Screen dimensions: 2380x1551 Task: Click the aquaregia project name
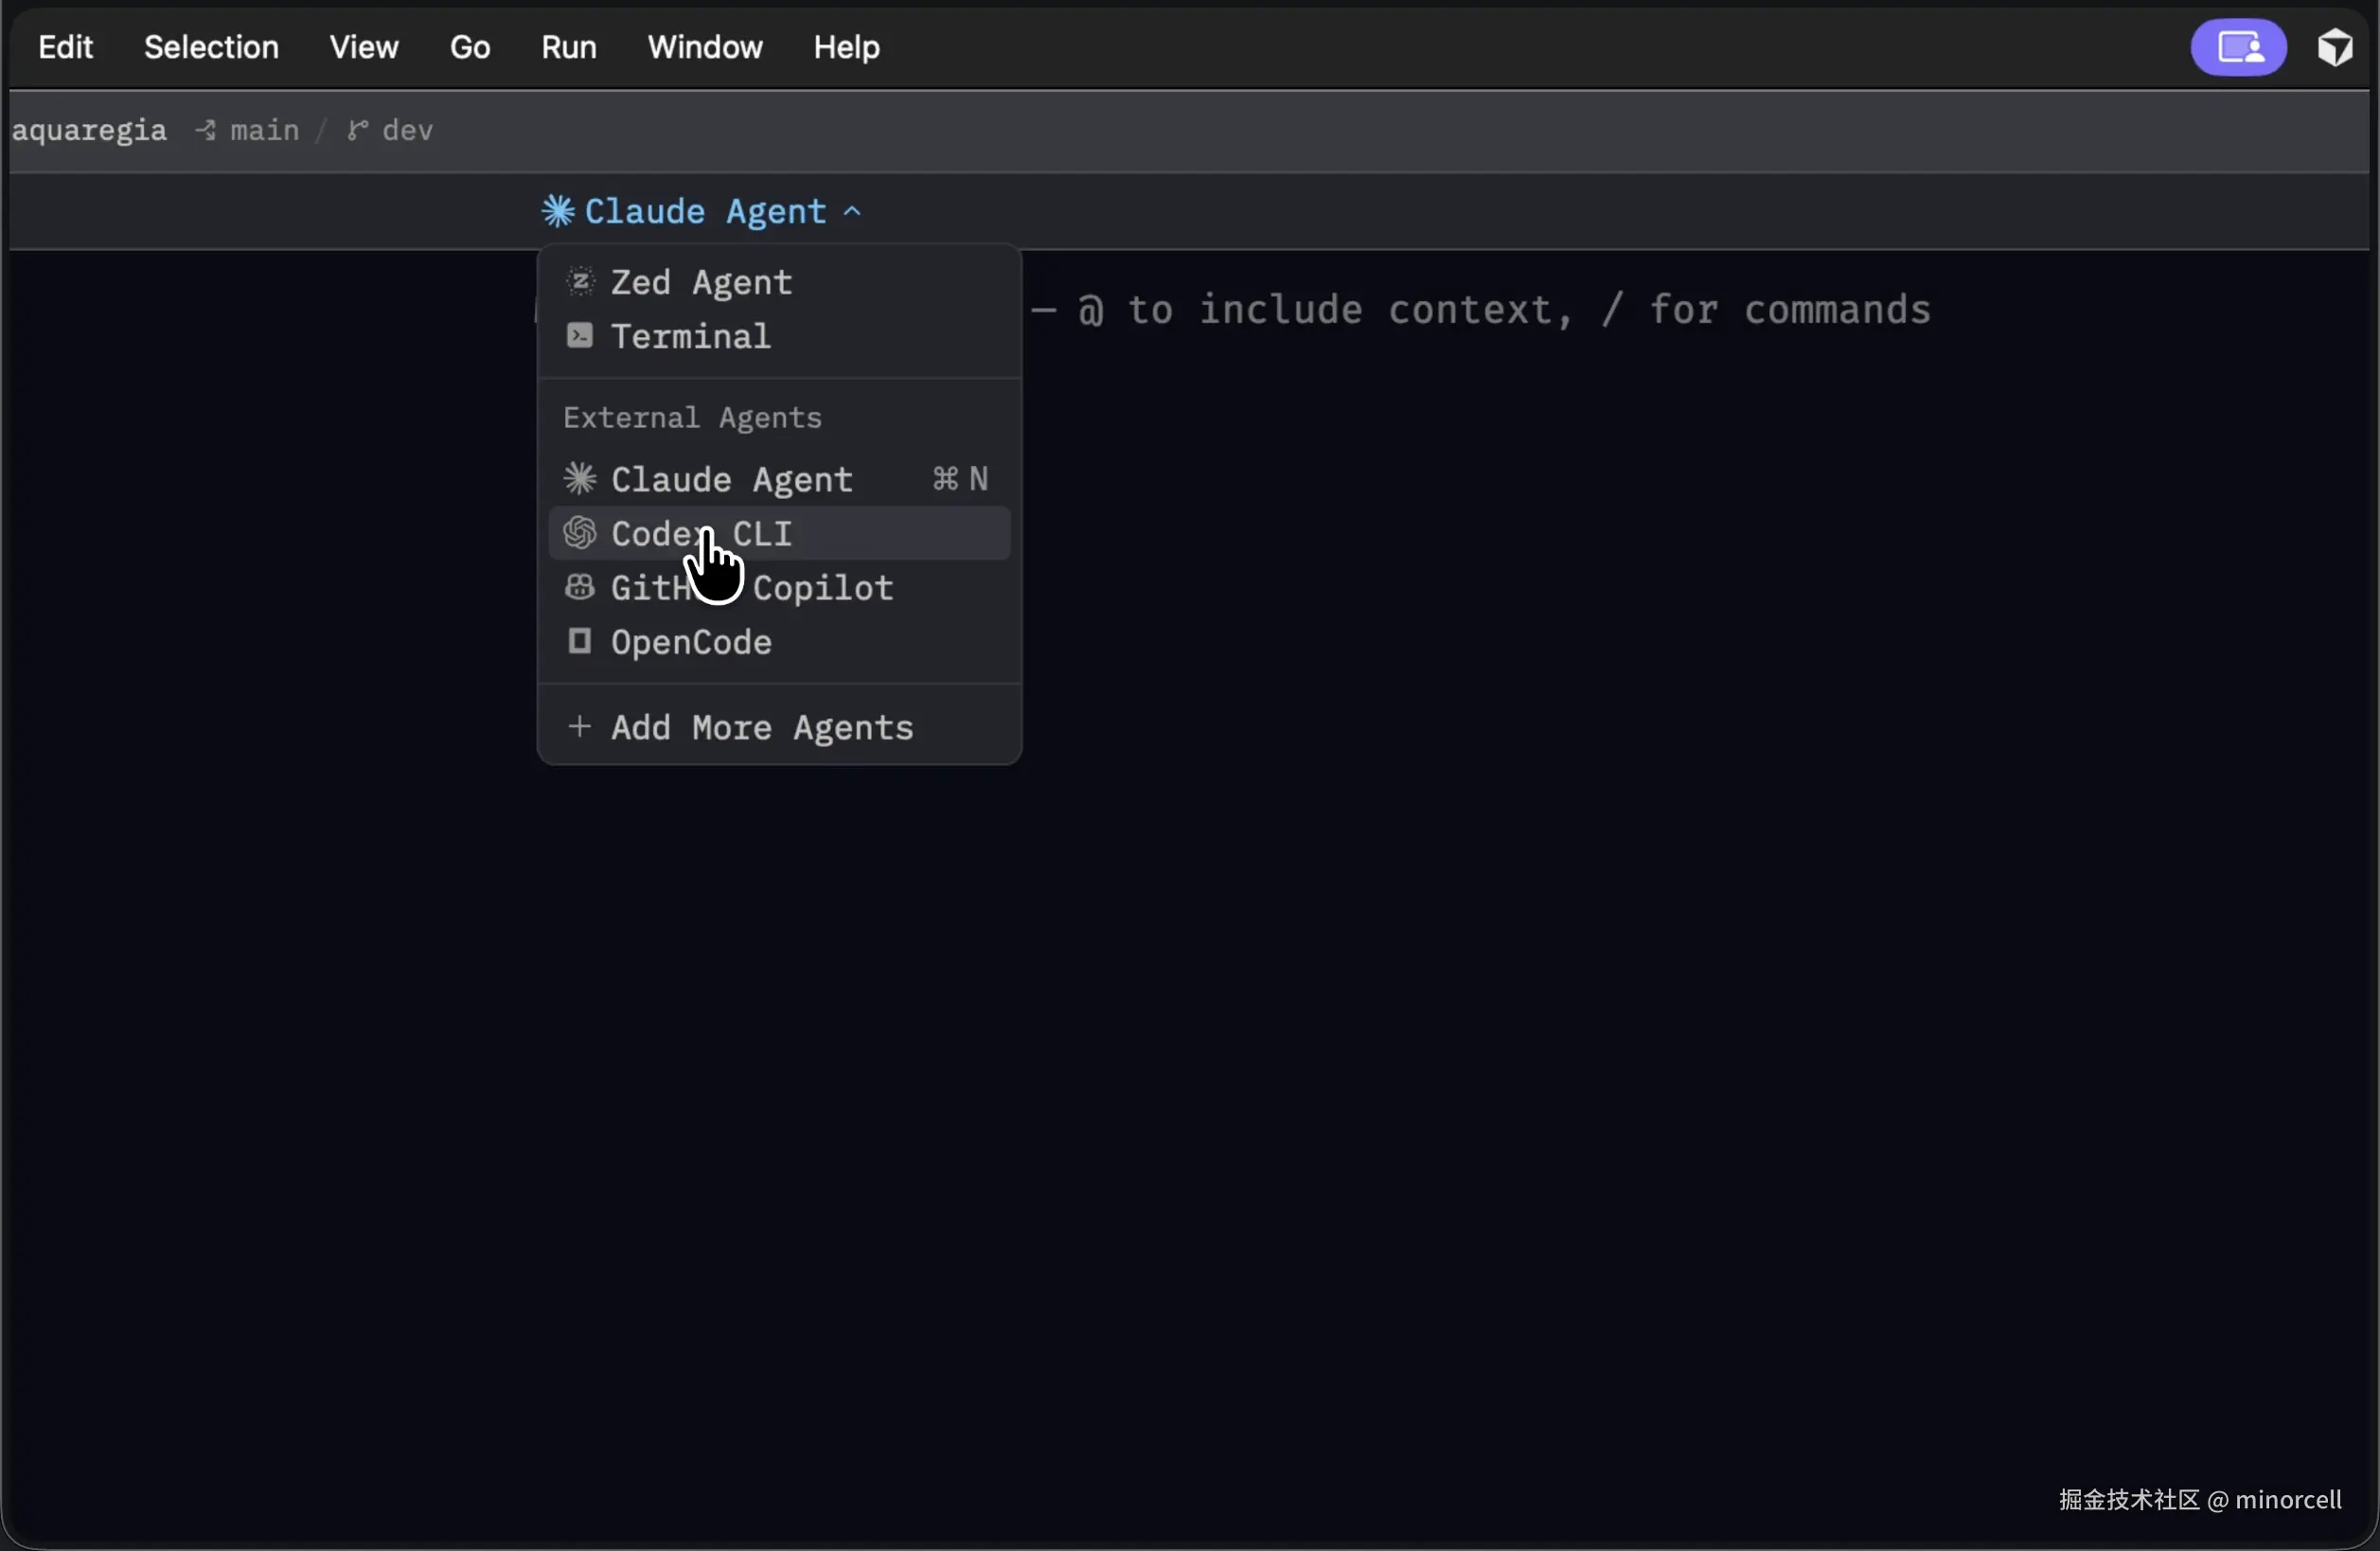[x=89, y=130]
